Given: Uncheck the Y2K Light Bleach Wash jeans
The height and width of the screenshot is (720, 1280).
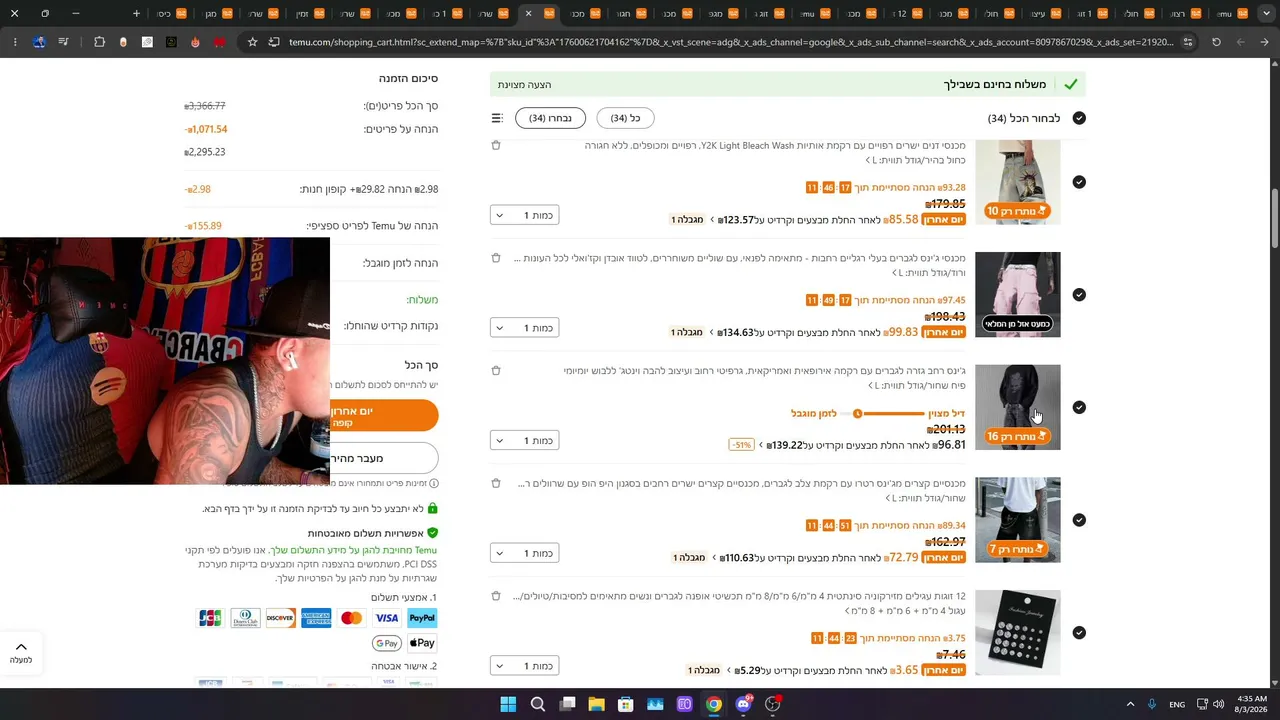Looking at the screenshot, I should (1079, 182).
